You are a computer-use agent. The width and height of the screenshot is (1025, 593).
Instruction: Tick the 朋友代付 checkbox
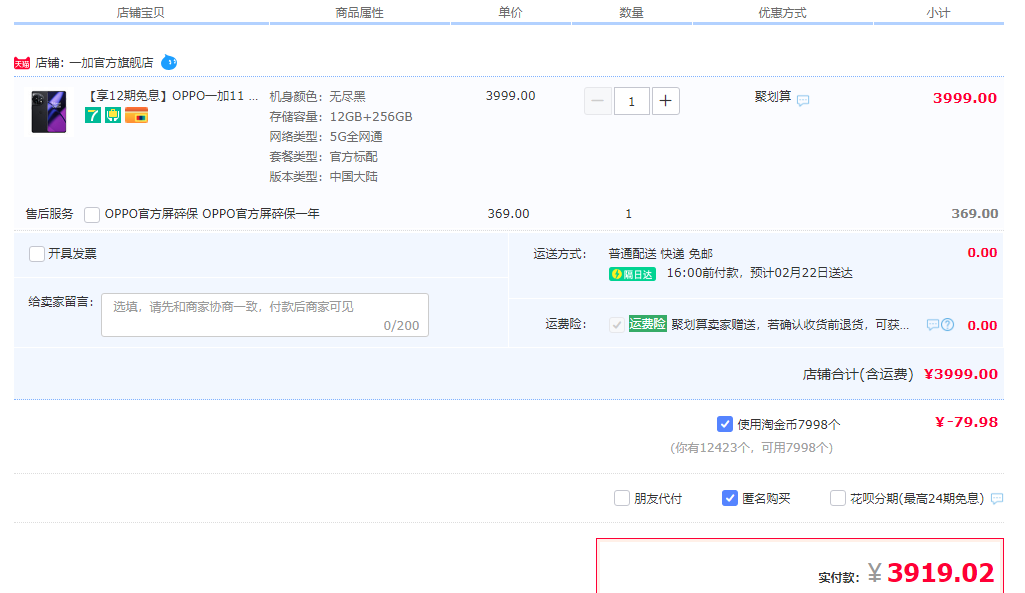pos(622,498)
